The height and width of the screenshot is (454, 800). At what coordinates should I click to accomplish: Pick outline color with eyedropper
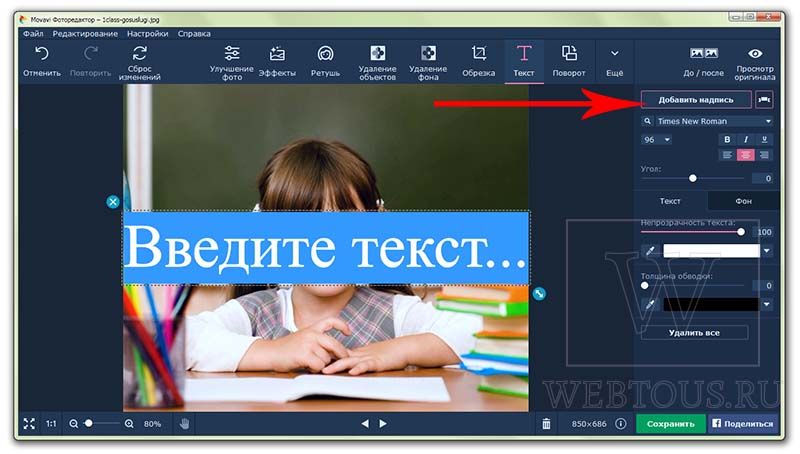coord(649,305)
